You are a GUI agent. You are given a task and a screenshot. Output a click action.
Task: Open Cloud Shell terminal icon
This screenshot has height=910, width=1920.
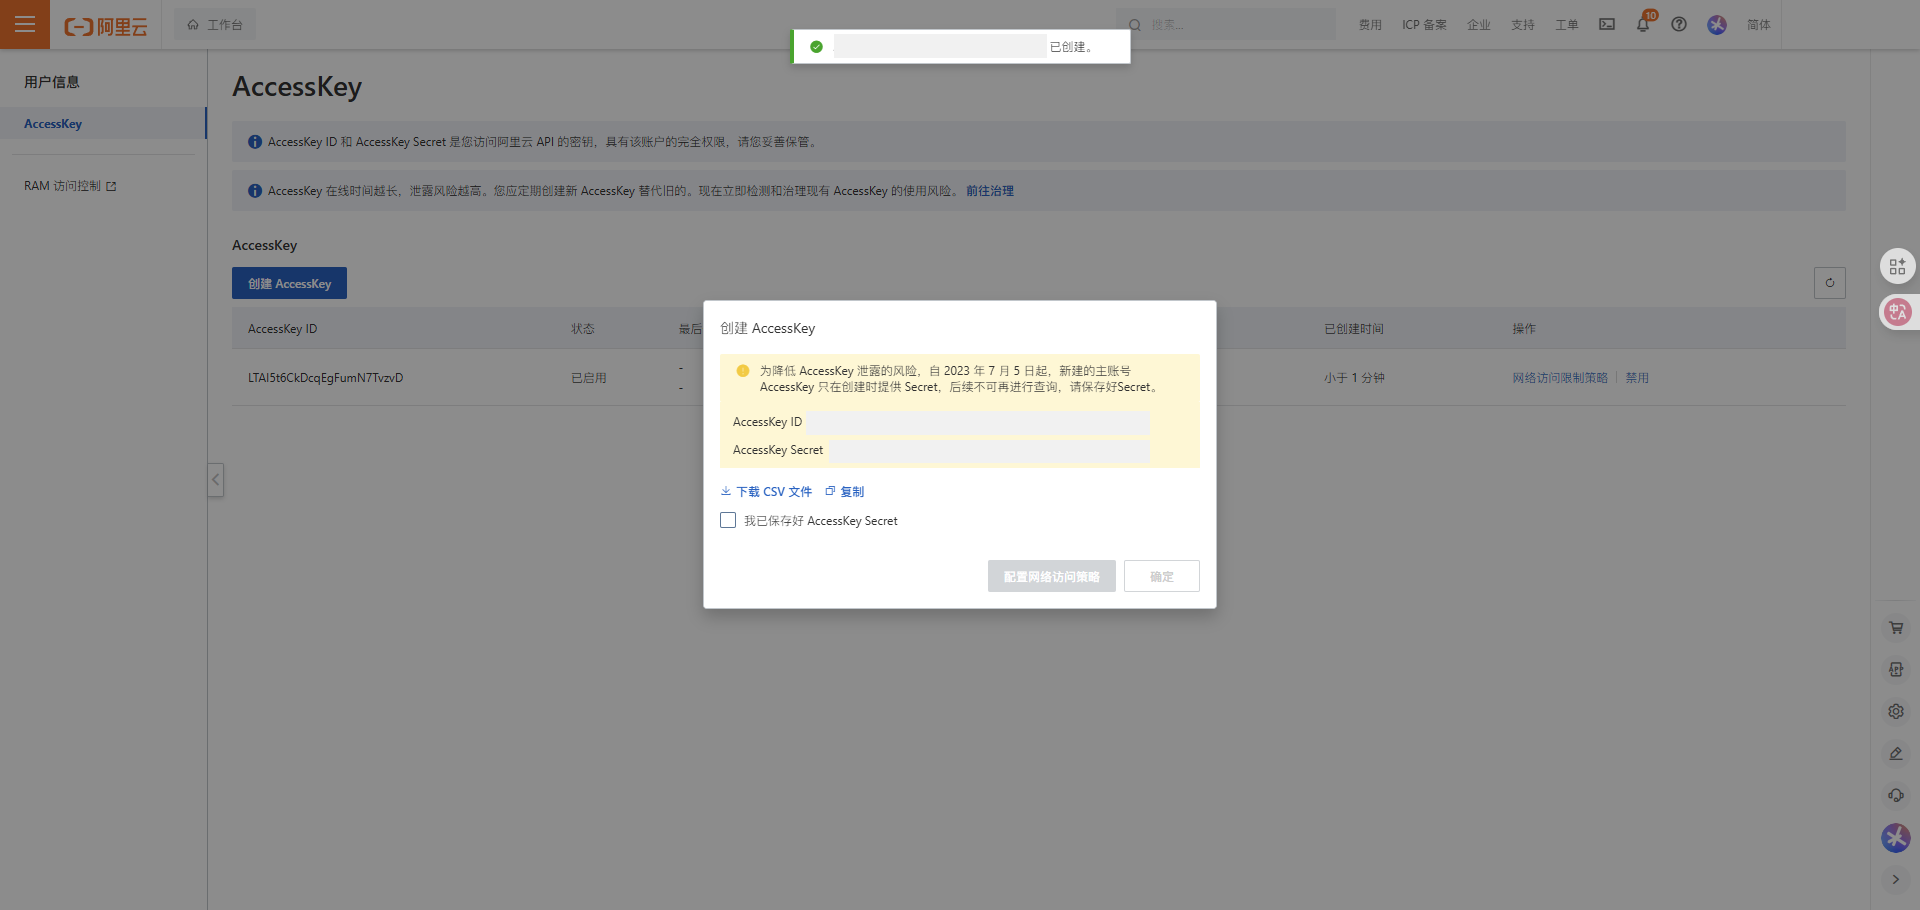point(1606,24)
